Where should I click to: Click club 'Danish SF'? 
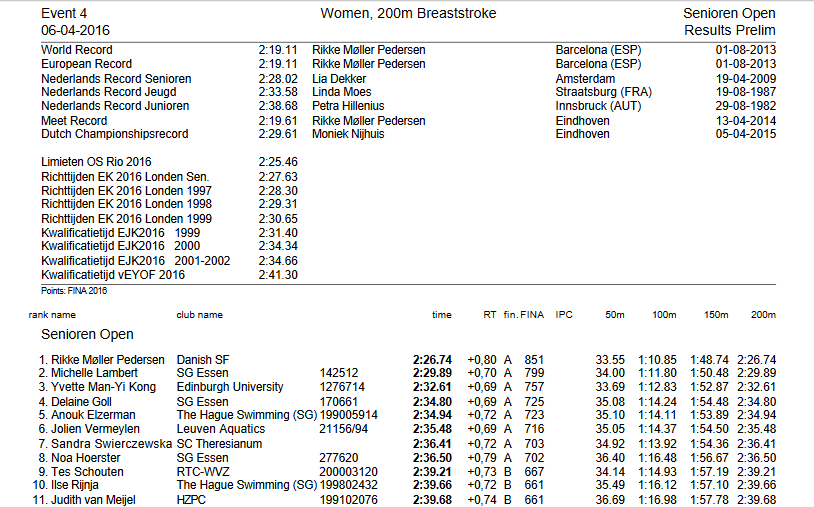(202, 360)
